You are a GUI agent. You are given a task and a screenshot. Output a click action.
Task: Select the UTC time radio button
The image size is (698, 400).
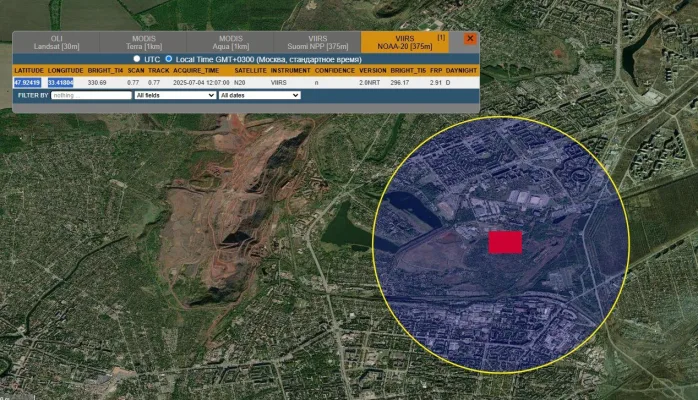pyautogui.click(x=137, y=59)
